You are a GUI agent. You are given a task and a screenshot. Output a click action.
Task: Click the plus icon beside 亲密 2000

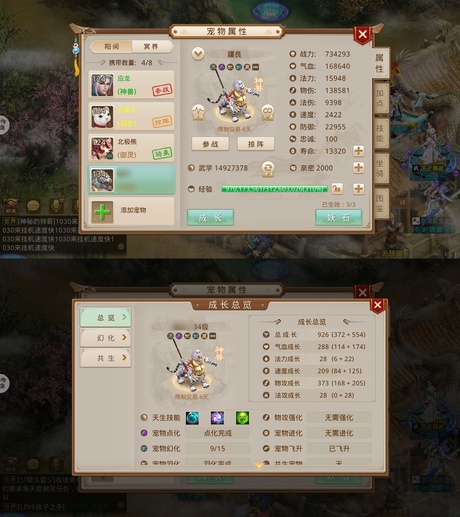(359, 168)
